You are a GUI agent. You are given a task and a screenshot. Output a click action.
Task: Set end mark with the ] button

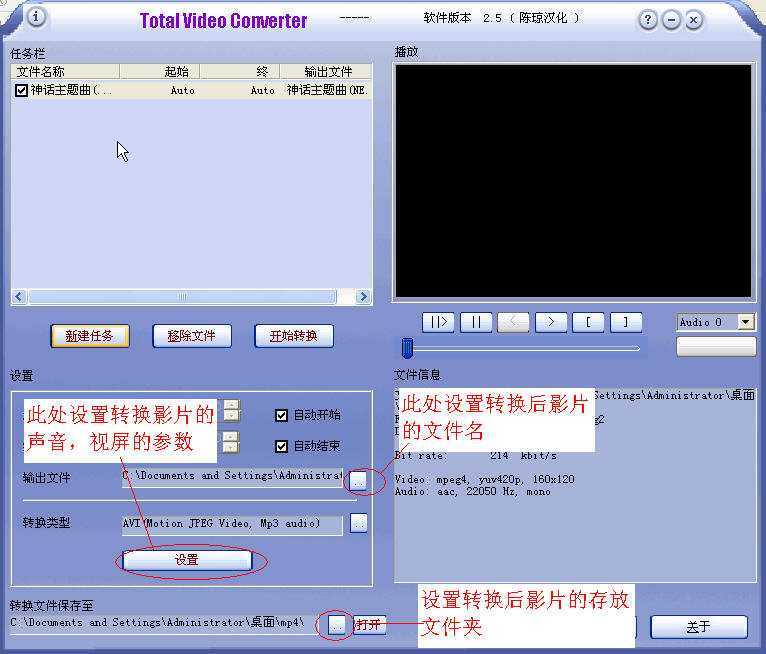pos(626,322)
